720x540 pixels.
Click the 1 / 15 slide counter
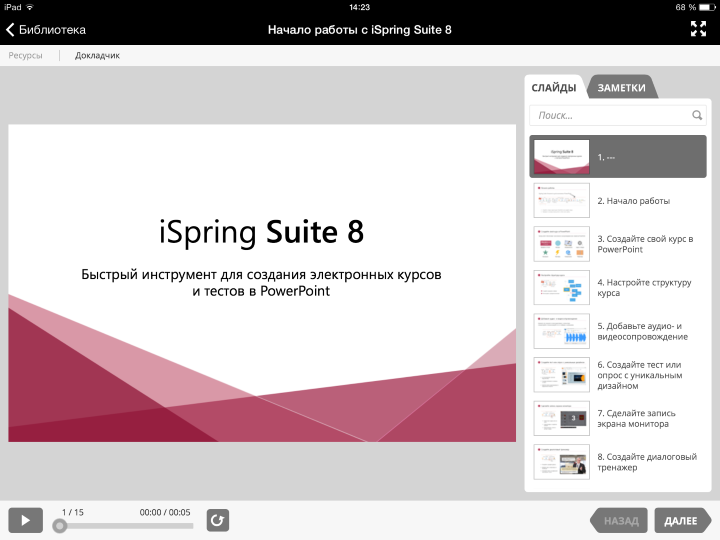click(73, 512)
